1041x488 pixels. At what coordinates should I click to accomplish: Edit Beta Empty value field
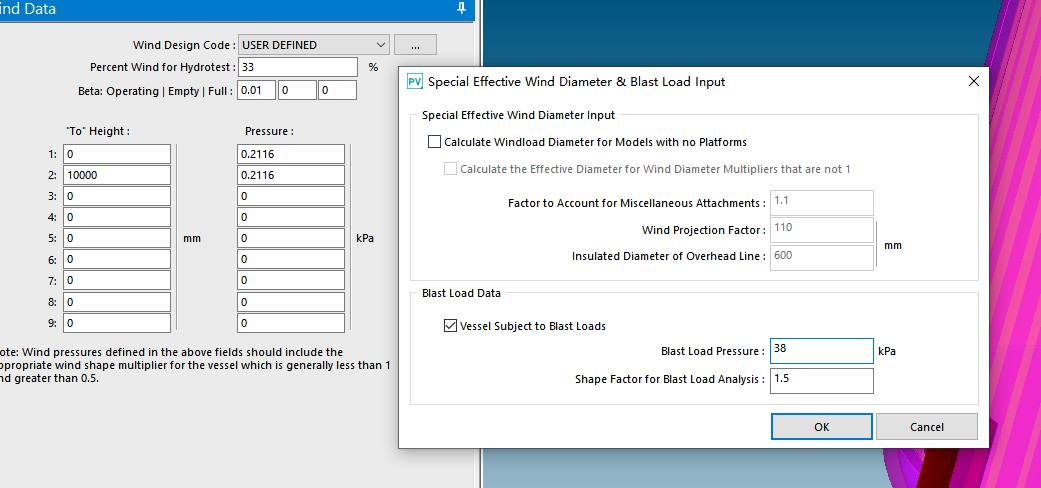(297, 90)
